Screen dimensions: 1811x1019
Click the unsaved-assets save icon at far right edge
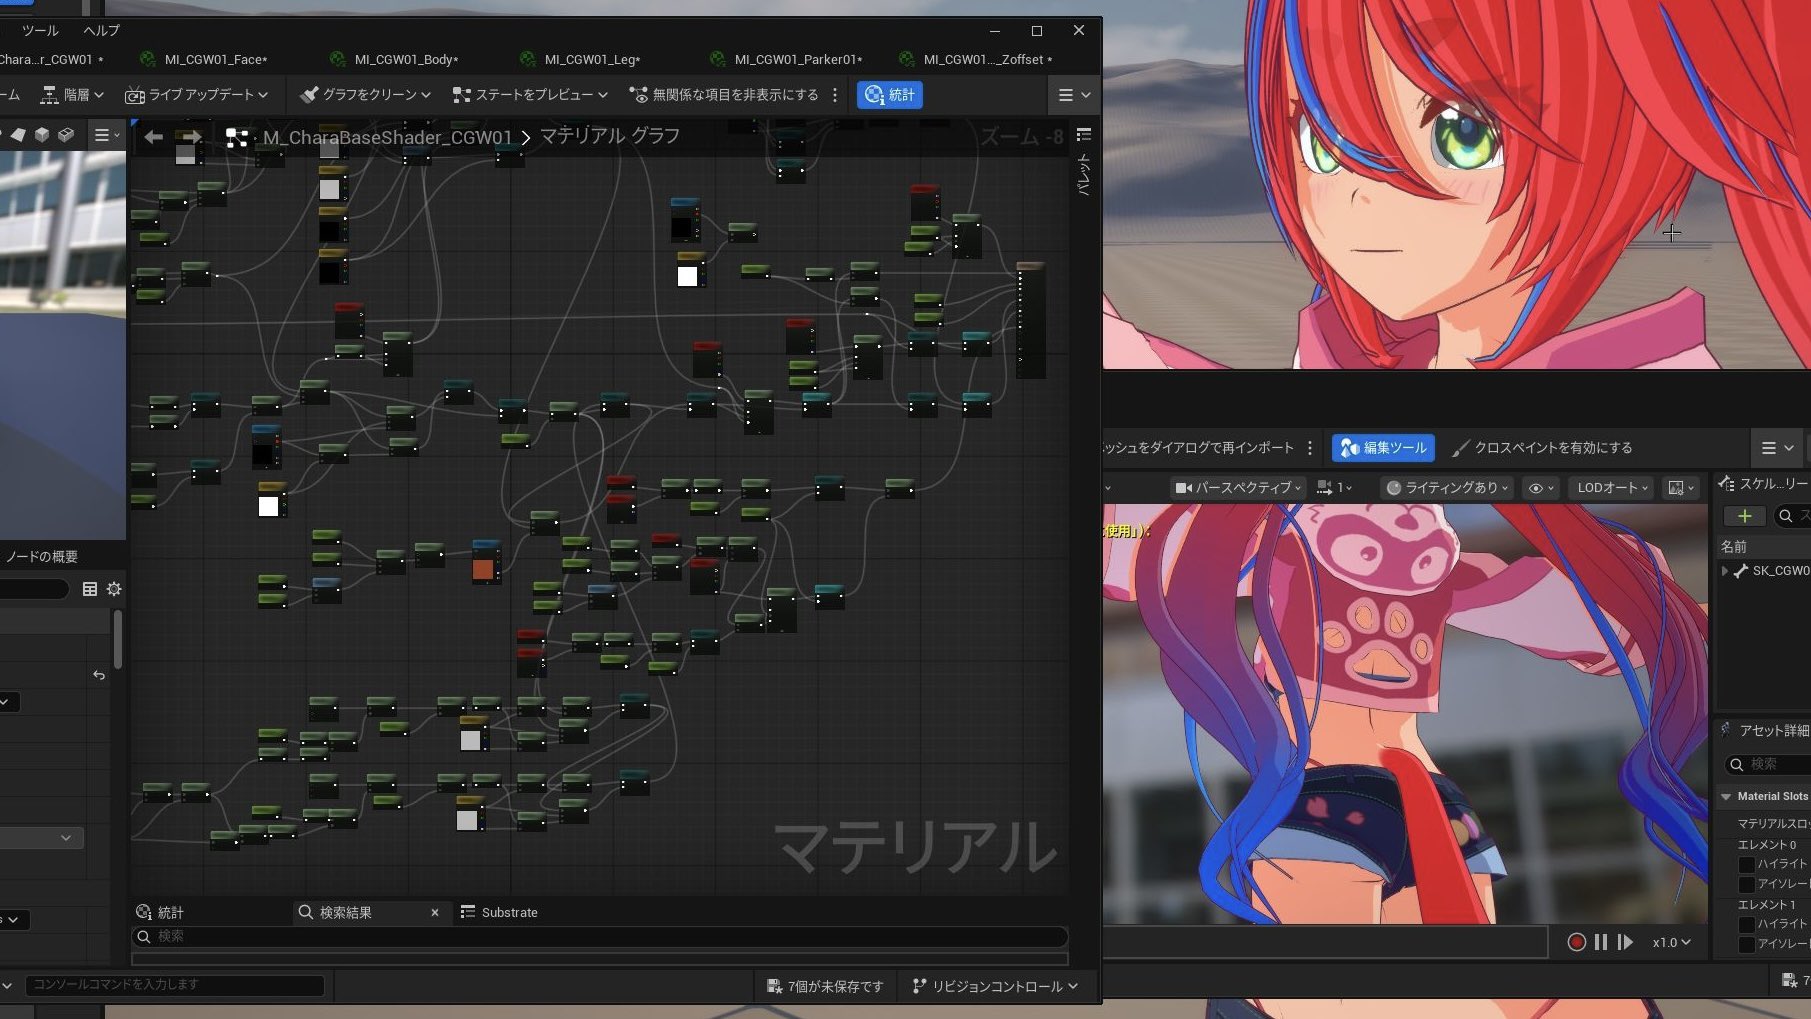[1790, 982]
